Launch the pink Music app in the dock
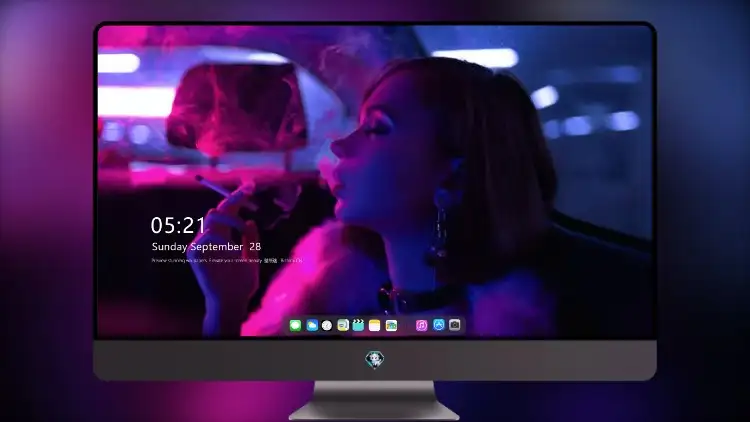750x422 pixels. click(x=421, y=325)
